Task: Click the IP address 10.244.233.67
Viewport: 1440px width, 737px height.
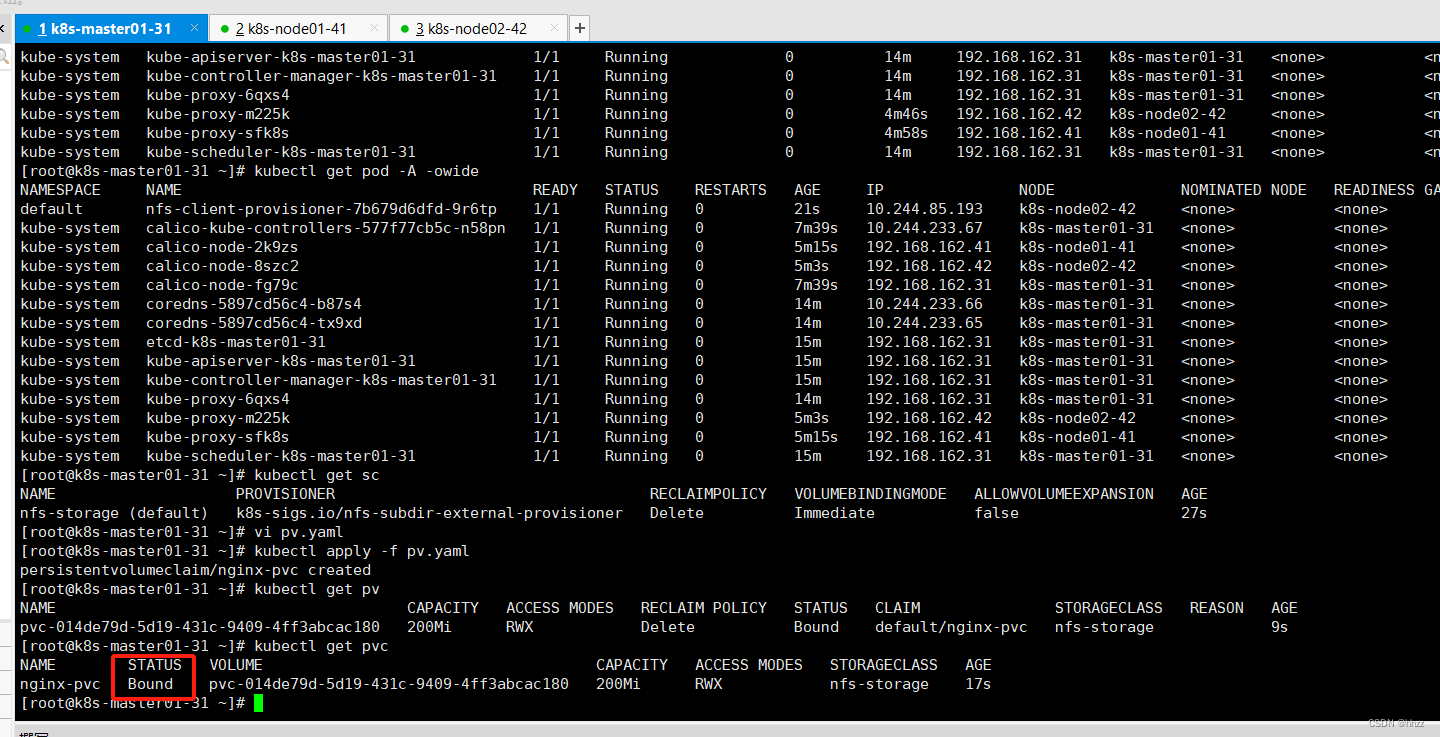Action: coord(925,228)
